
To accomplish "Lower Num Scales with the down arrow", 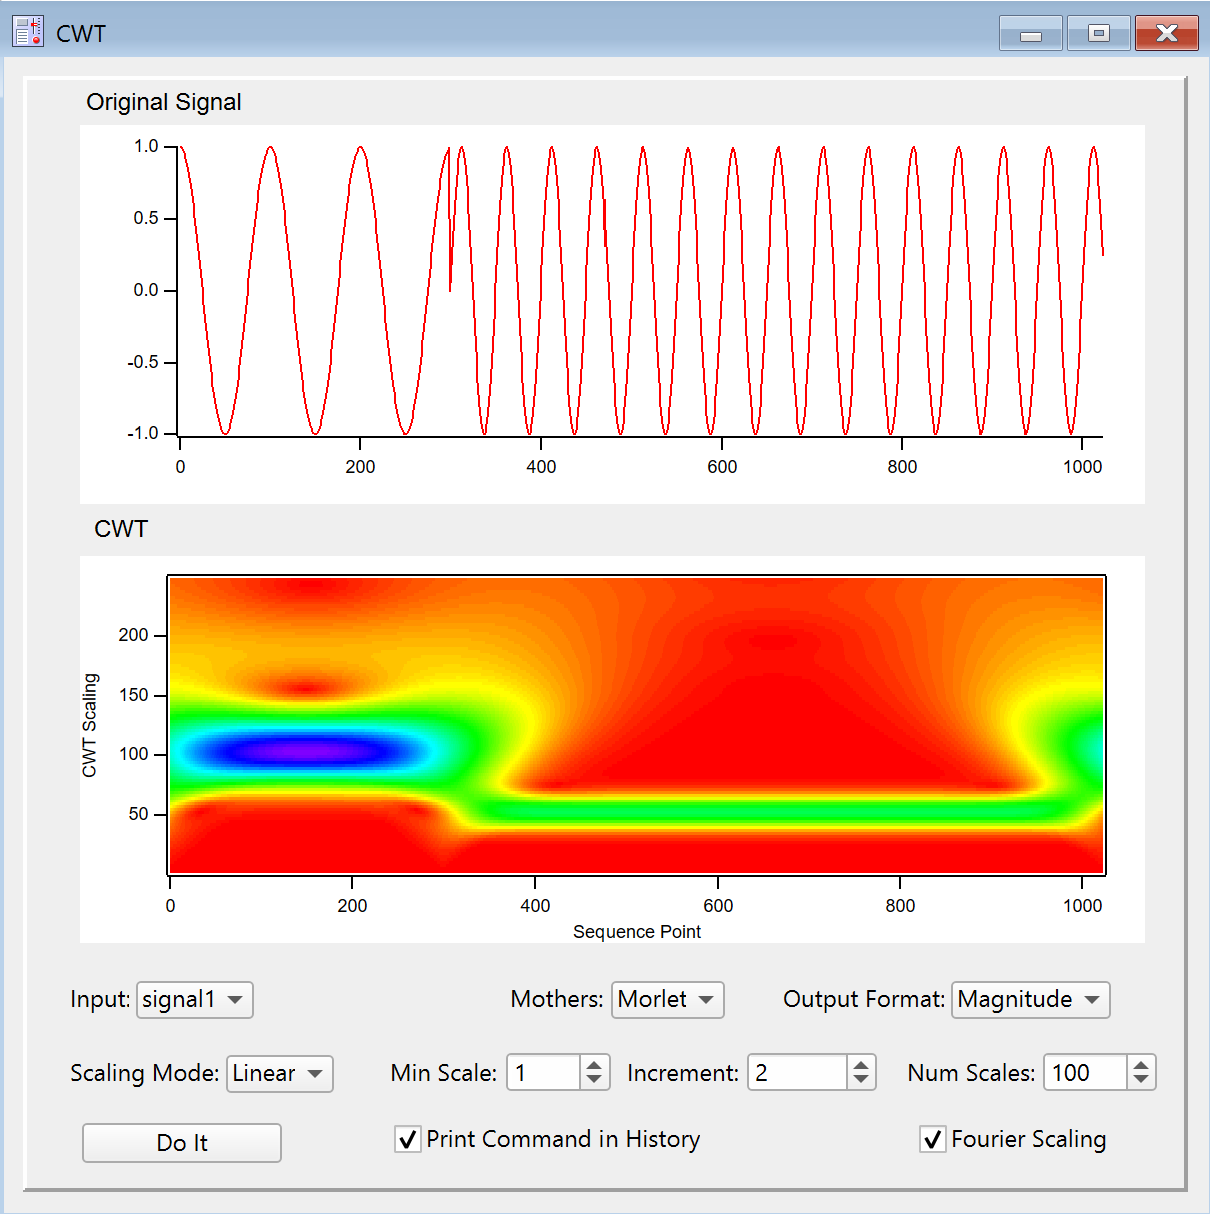I will (1141, 1081).
